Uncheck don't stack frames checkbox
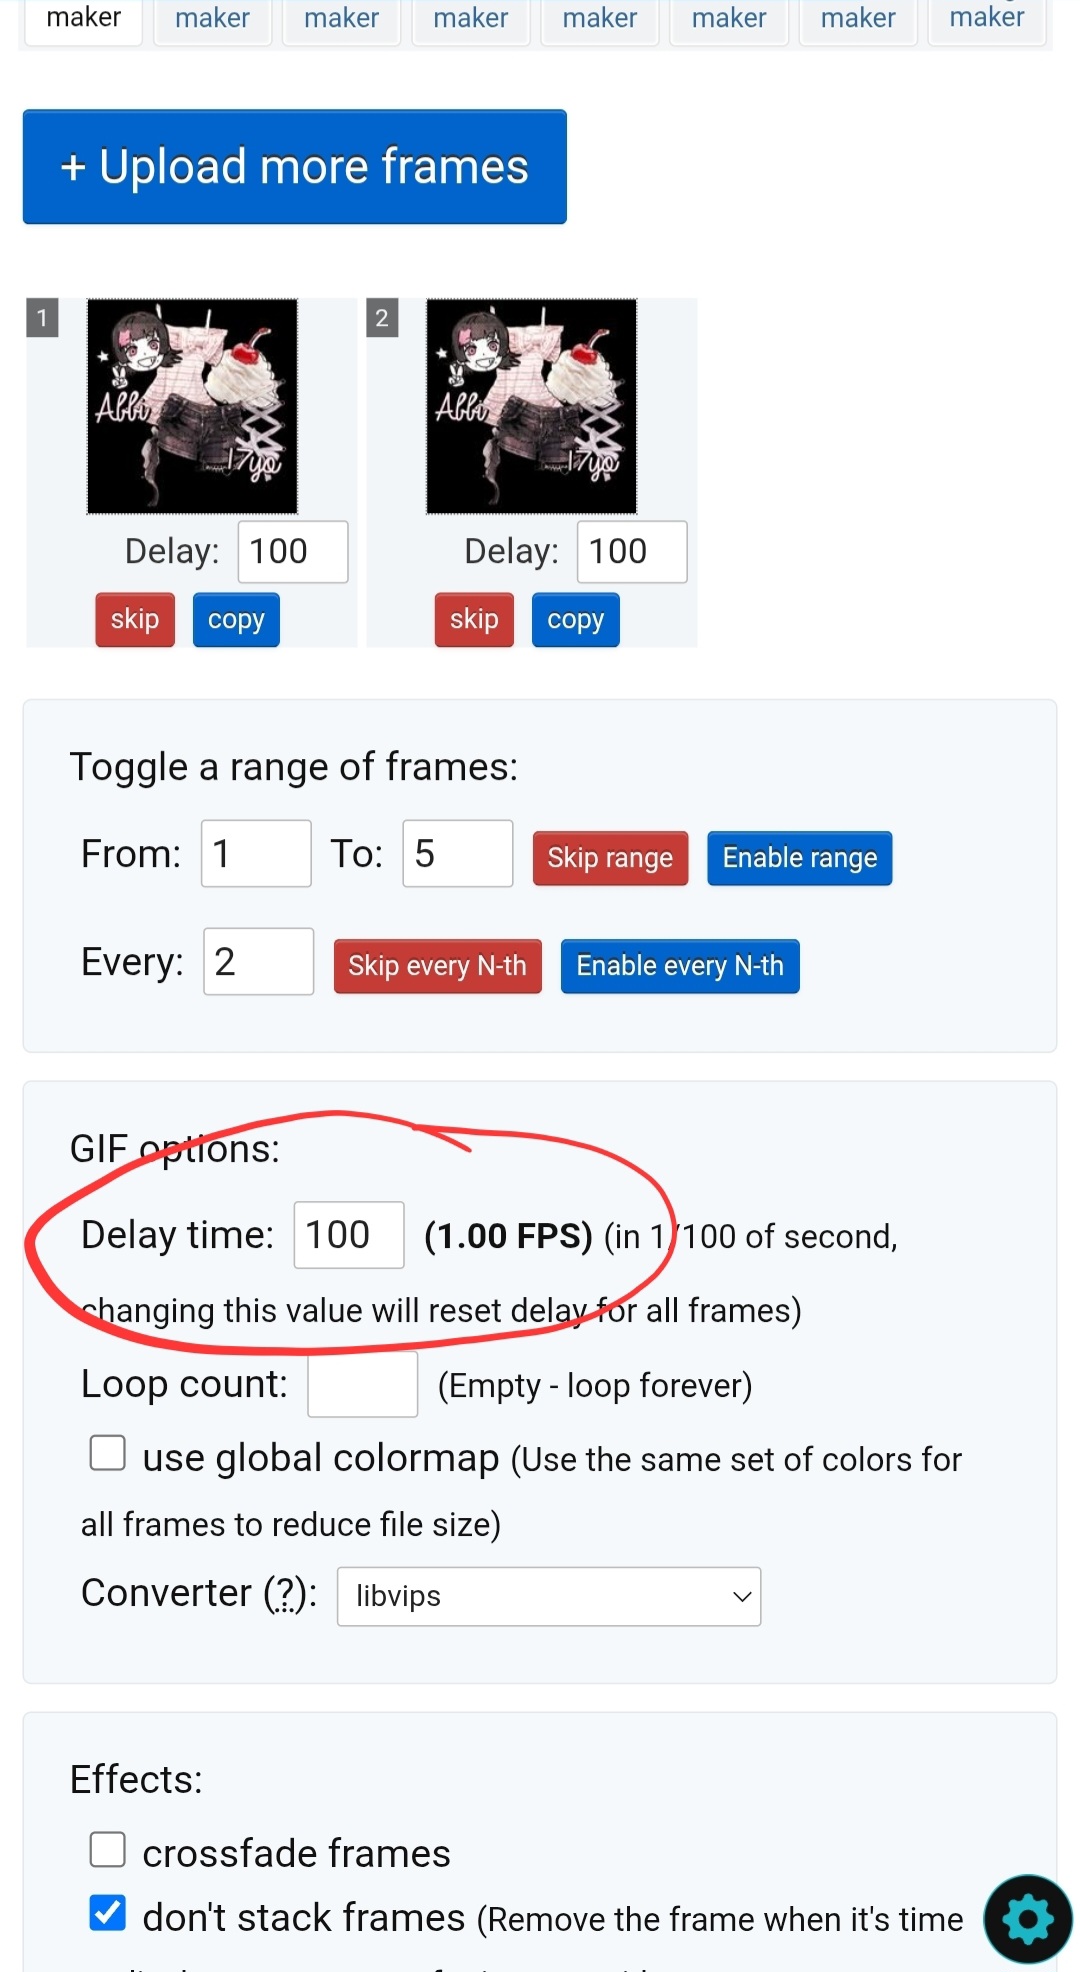1080x1972 pixels. (x=108, y=1913)
